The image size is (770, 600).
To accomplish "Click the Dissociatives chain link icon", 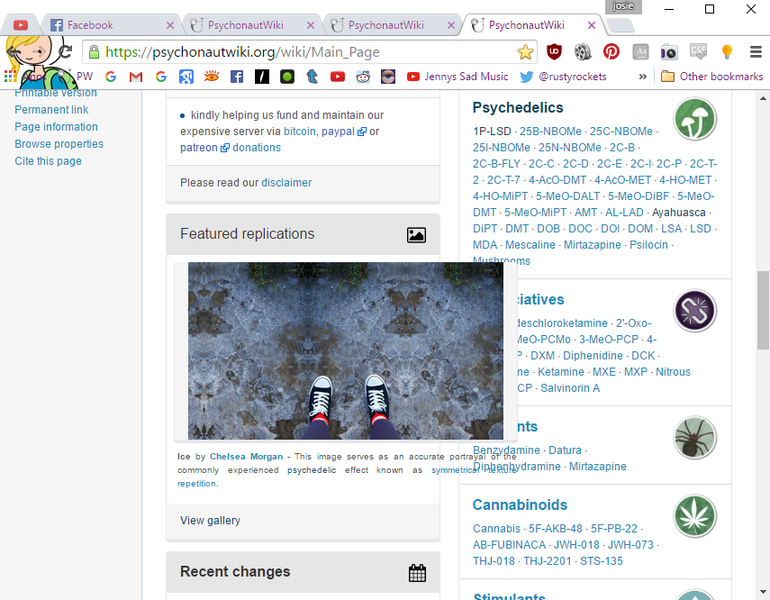I will point(695,310).
